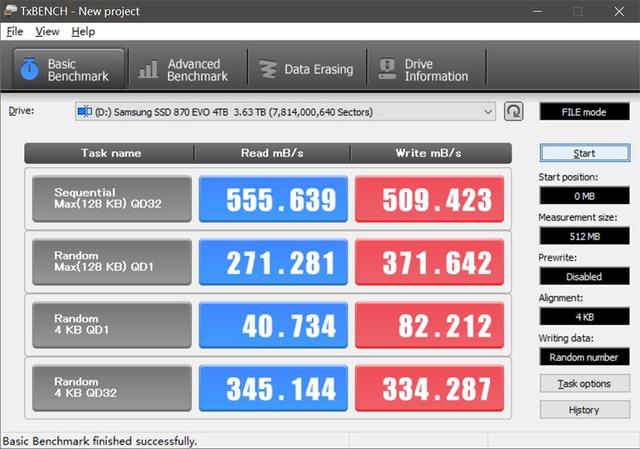Minimize the TxBENCH window

pos(538,11)
